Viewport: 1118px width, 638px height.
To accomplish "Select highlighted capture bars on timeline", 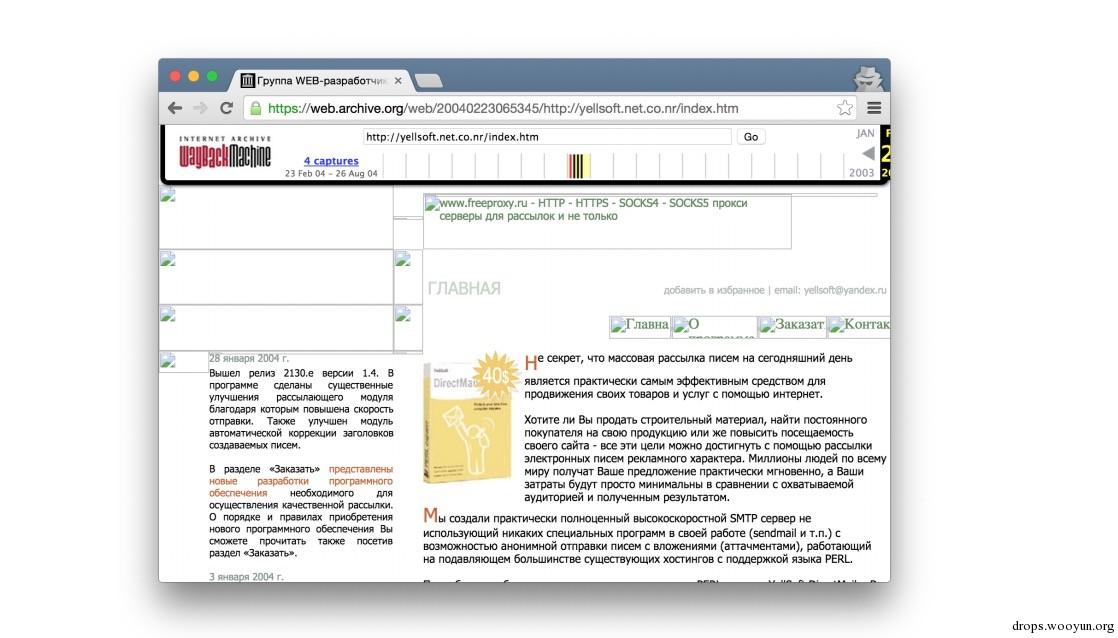I will (579, 165).
